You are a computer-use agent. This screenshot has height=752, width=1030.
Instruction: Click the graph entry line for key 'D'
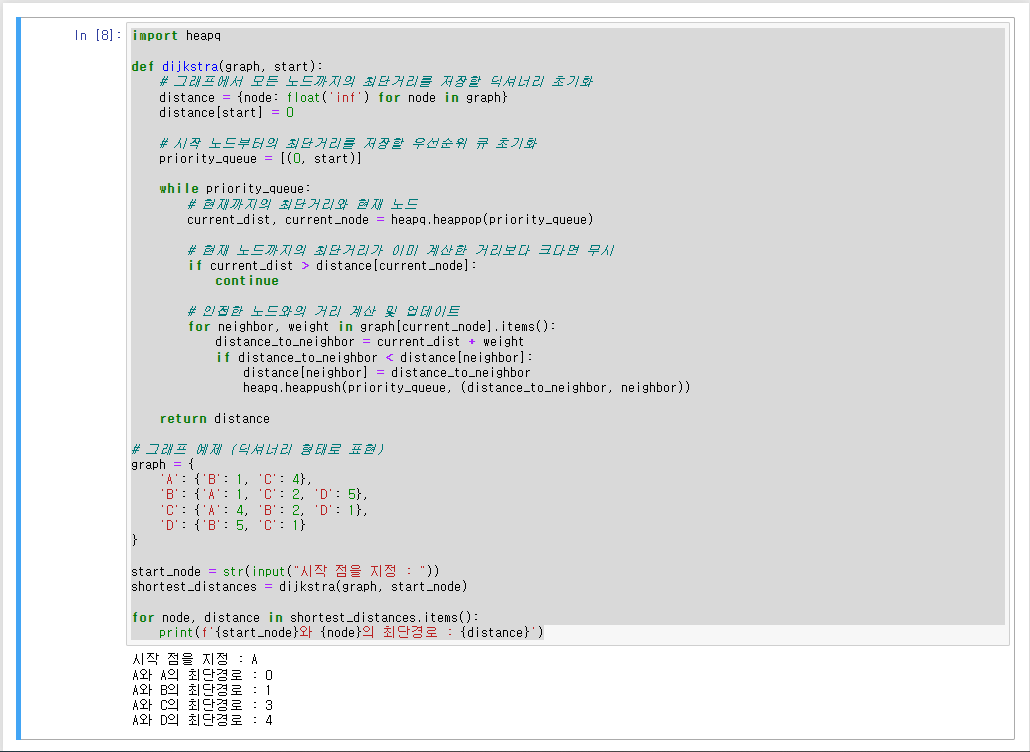(x=233, y=525)
